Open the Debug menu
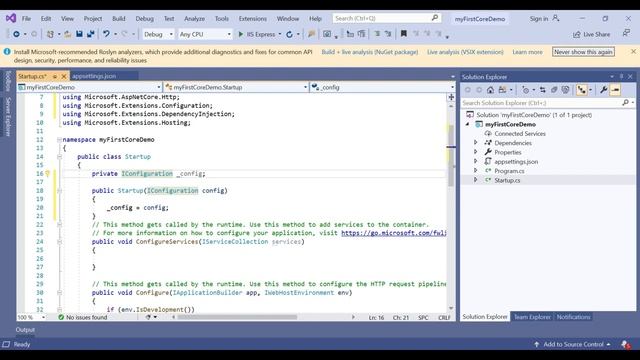Viewport: 640px width, 360px height. tap(144, 19)
